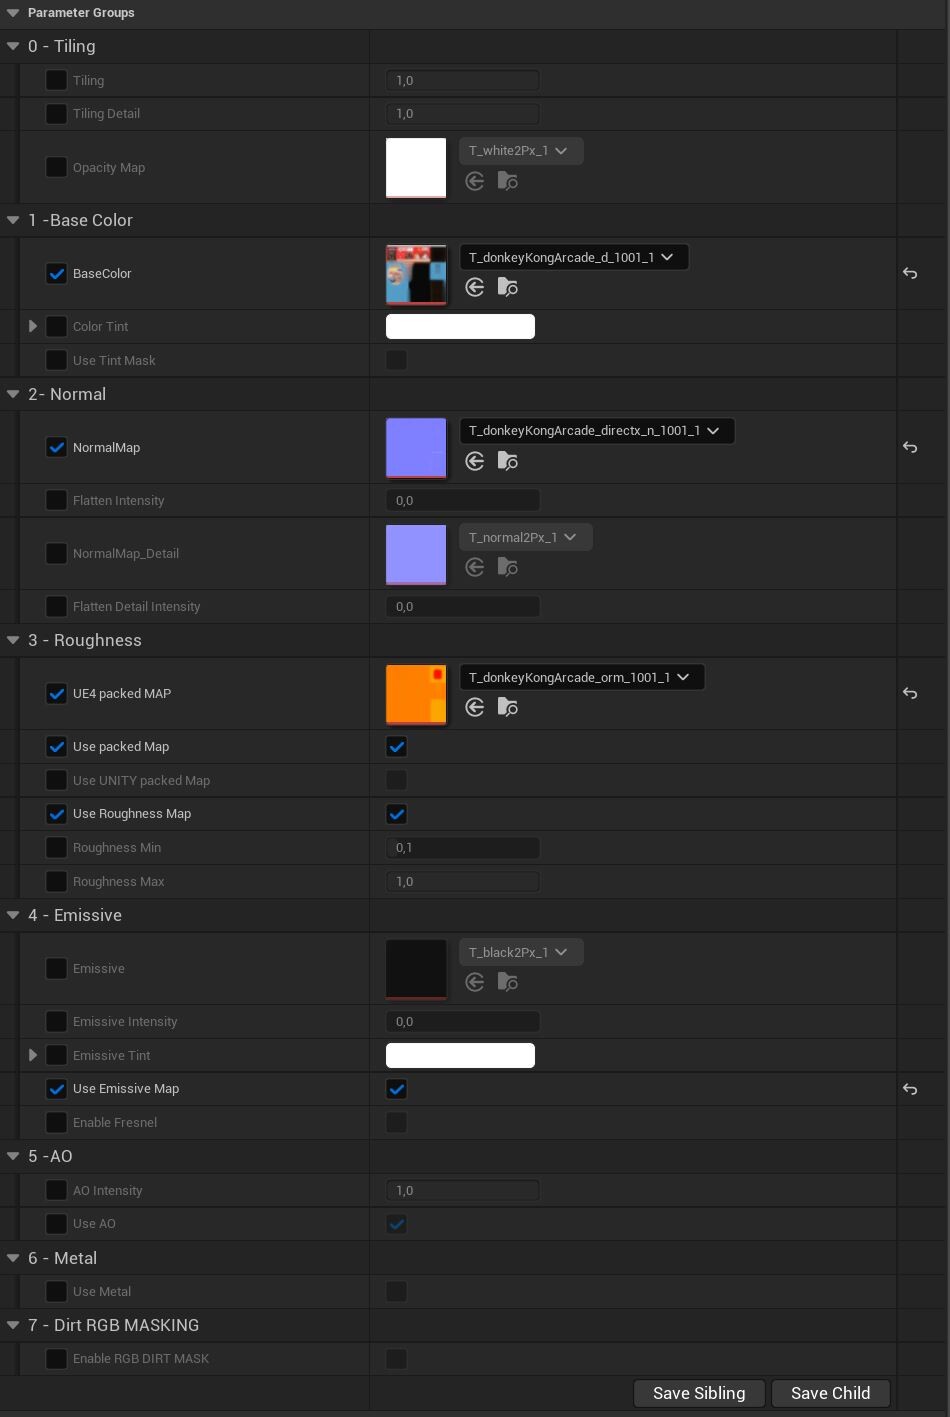Open the T_black2Px_1 texture dropdown
Screen dimensions: 950x1417
point(521,952)
